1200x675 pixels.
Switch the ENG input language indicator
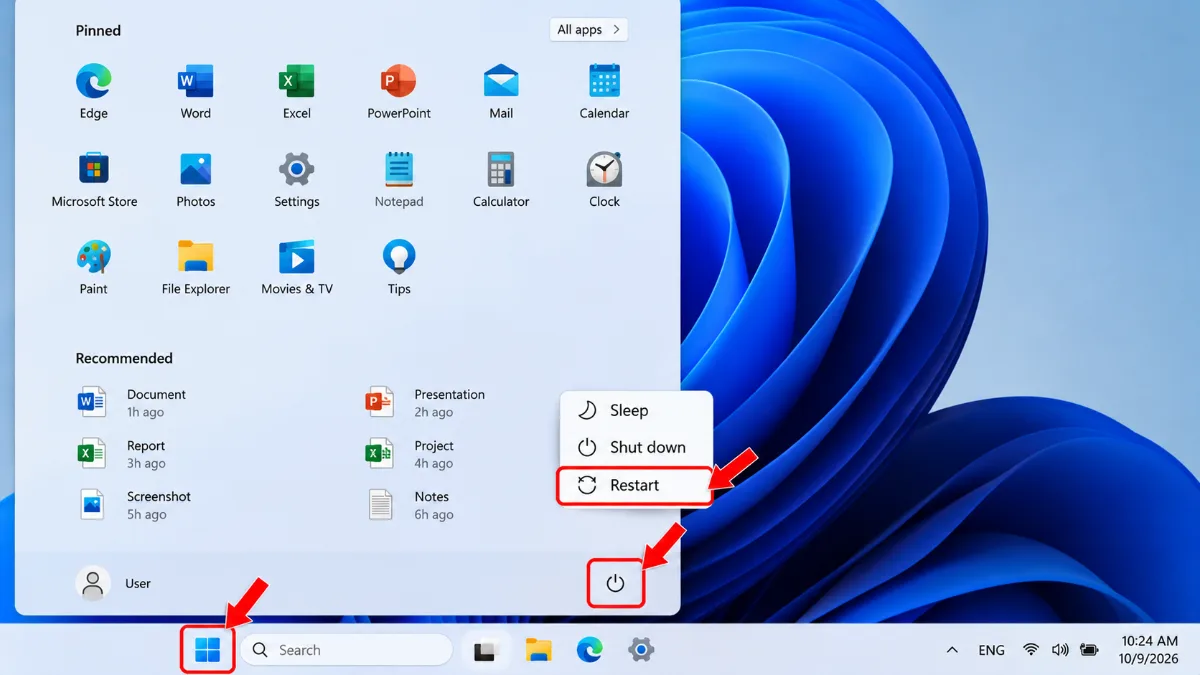coord(991,650)
